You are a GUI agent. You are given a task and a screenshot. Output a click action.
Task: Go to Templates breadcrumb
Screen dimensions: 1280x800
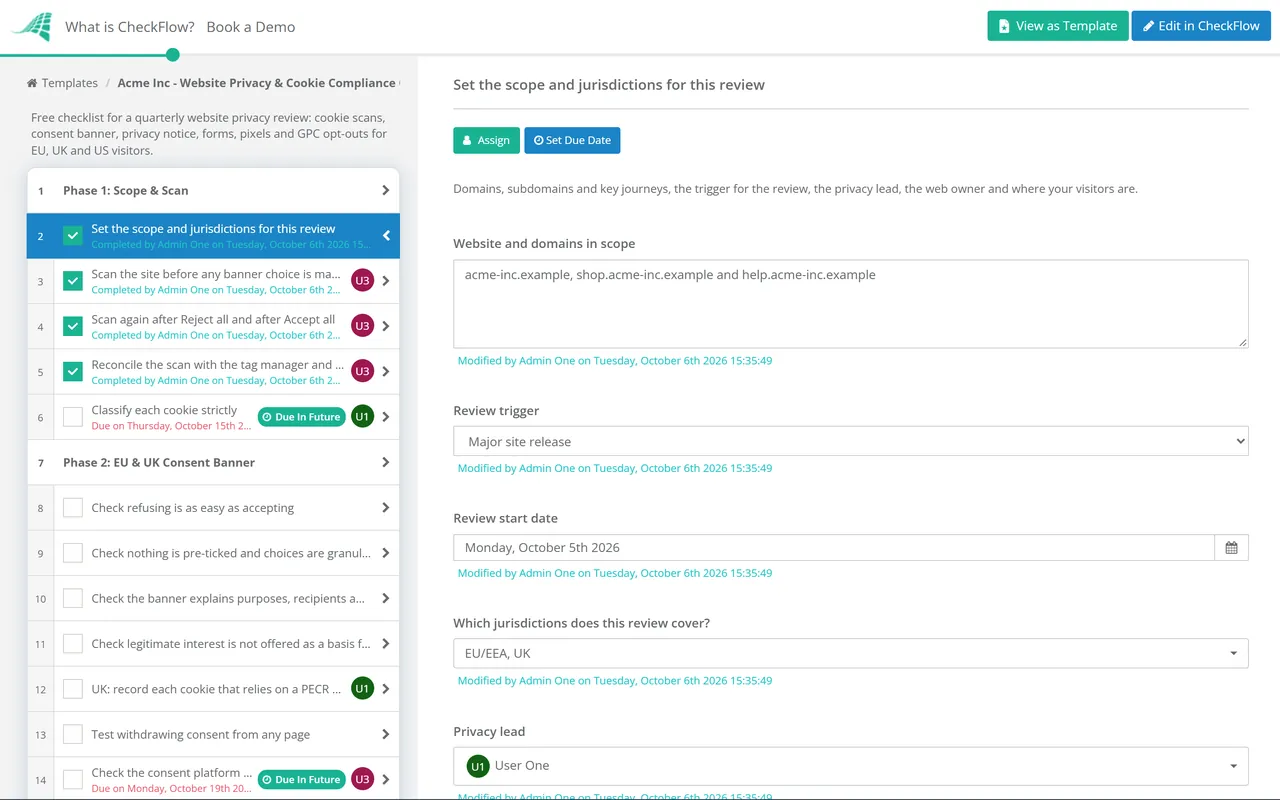click(x=69, y=83)
